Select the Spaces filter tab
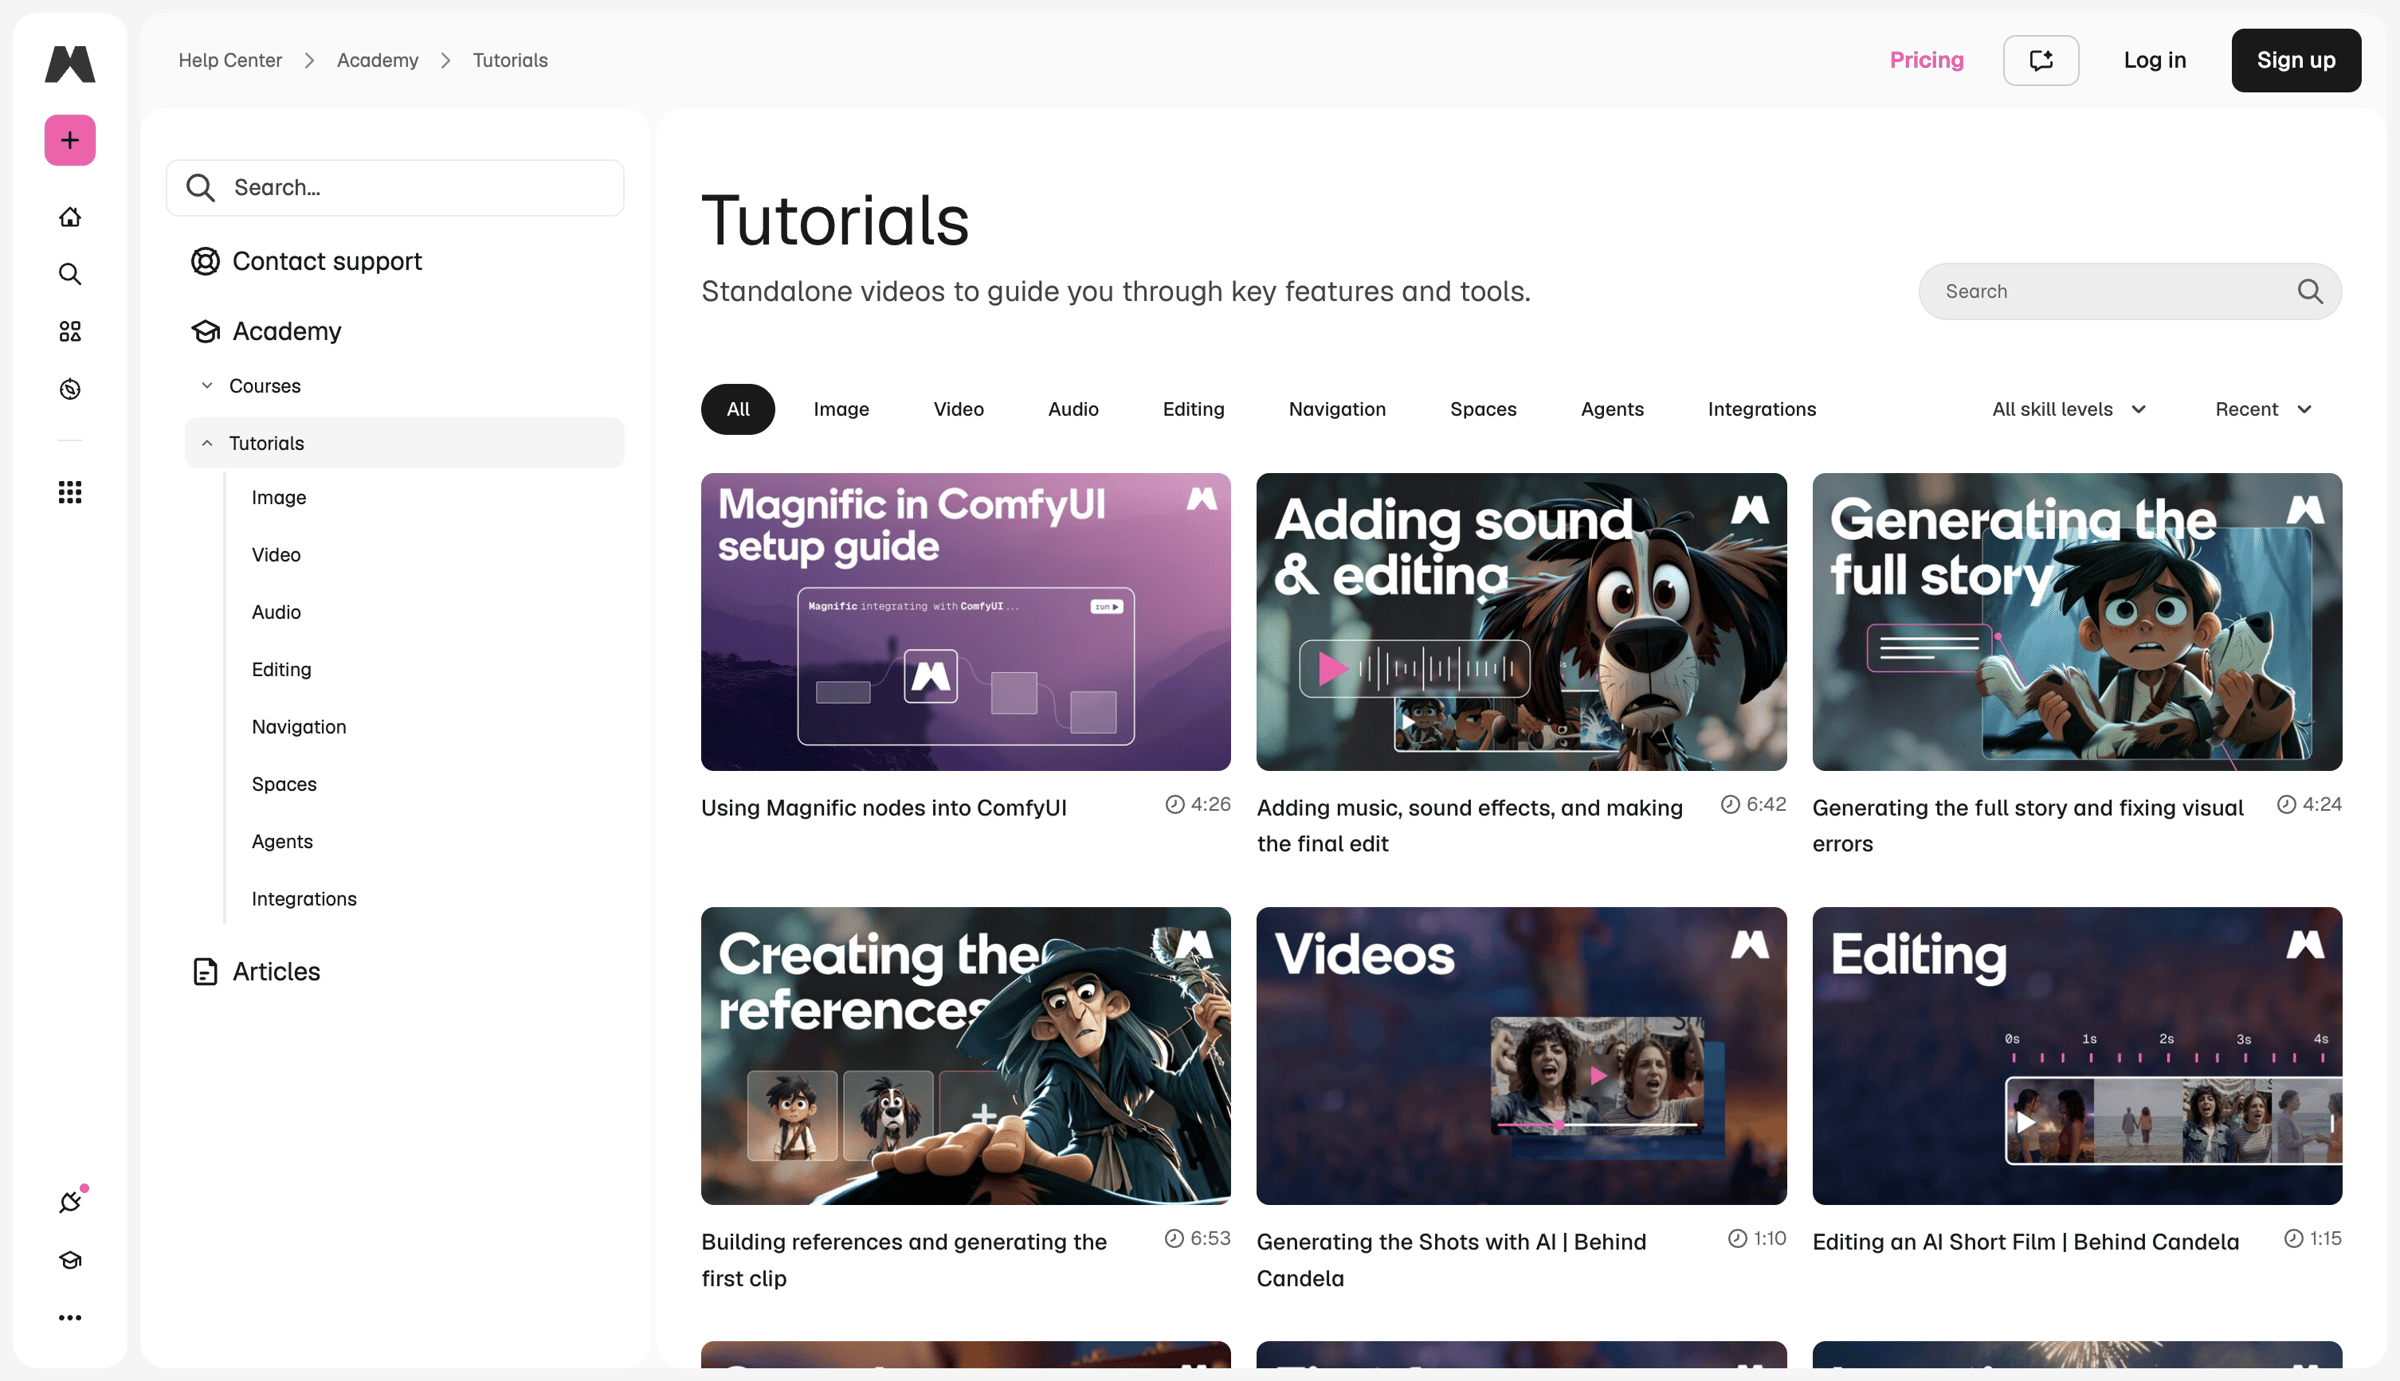2400x1381 pixels. pos(1483,409)
